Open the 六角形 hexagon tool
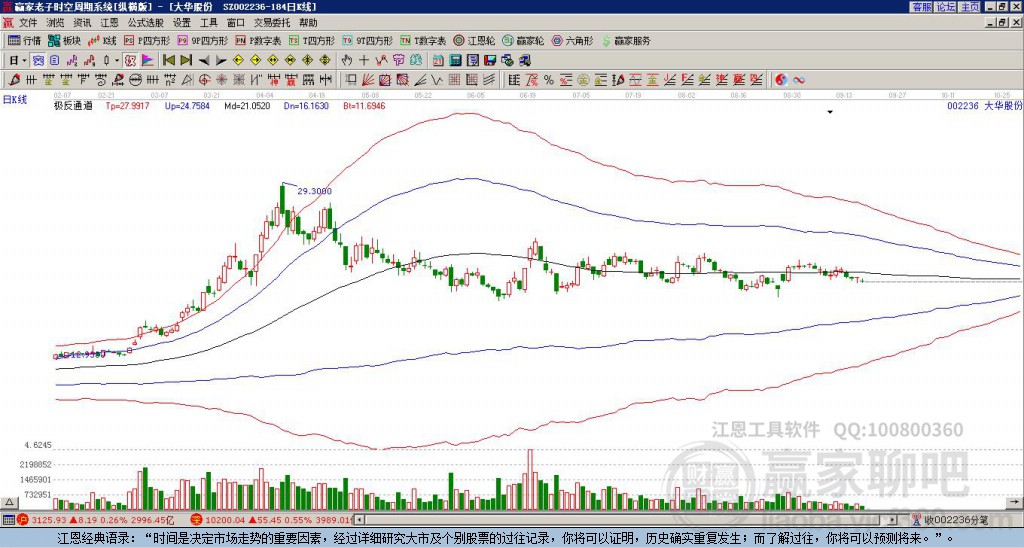The image size is (1024, 548). coord(573,40)
